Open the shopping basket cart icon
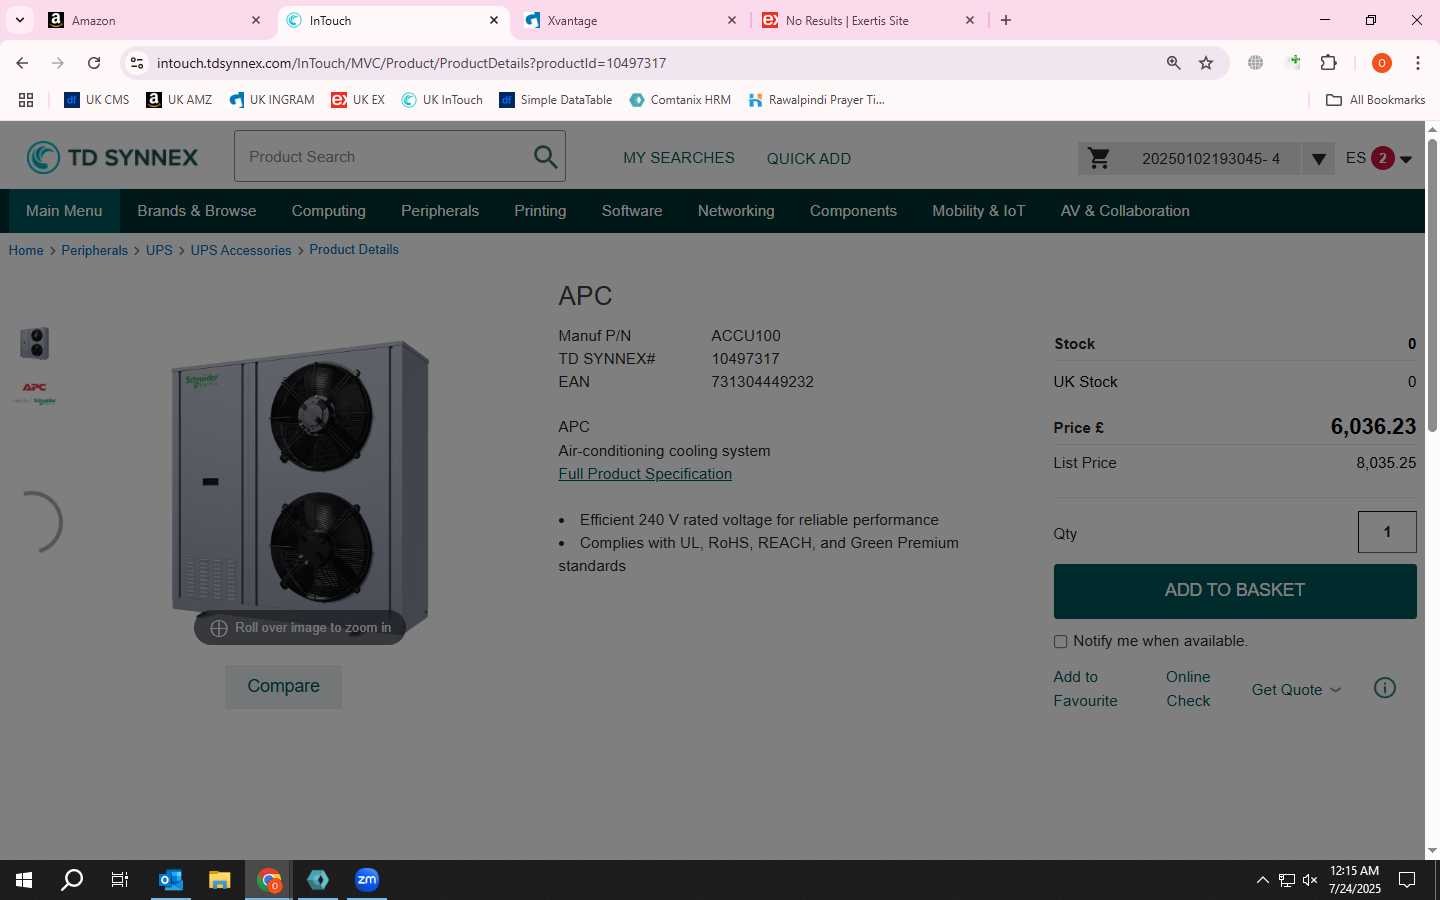This screenshot has height=900, width=1440. (x=1099, y=158)
